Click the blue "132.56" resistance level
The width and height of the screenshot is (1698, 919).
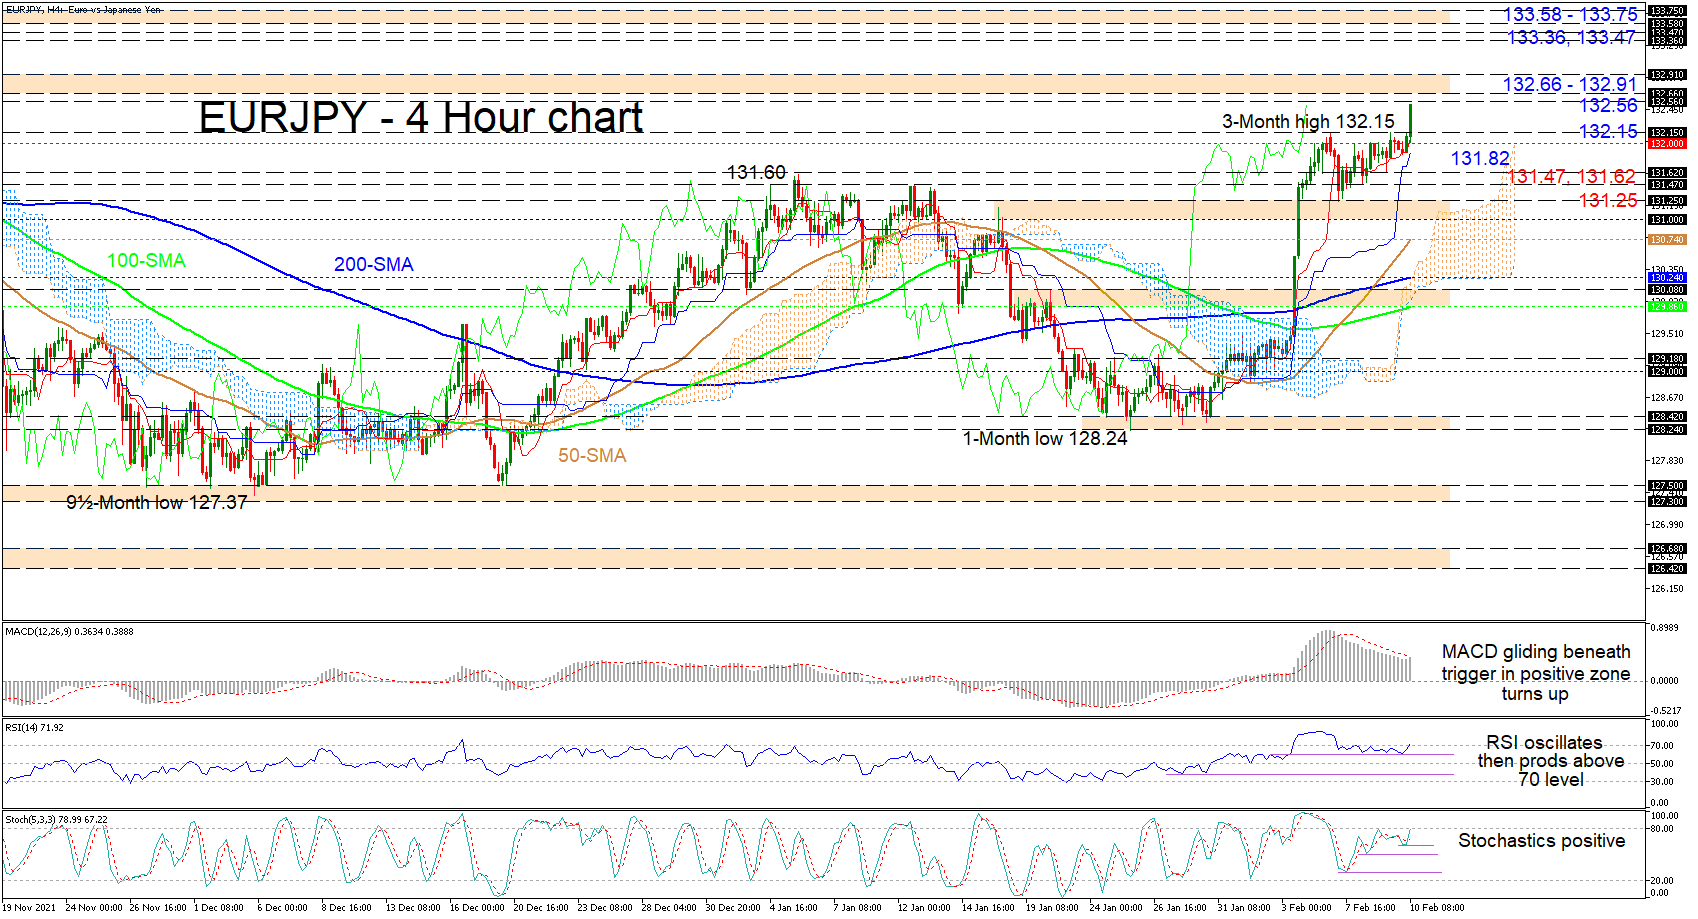[1609, 105]
